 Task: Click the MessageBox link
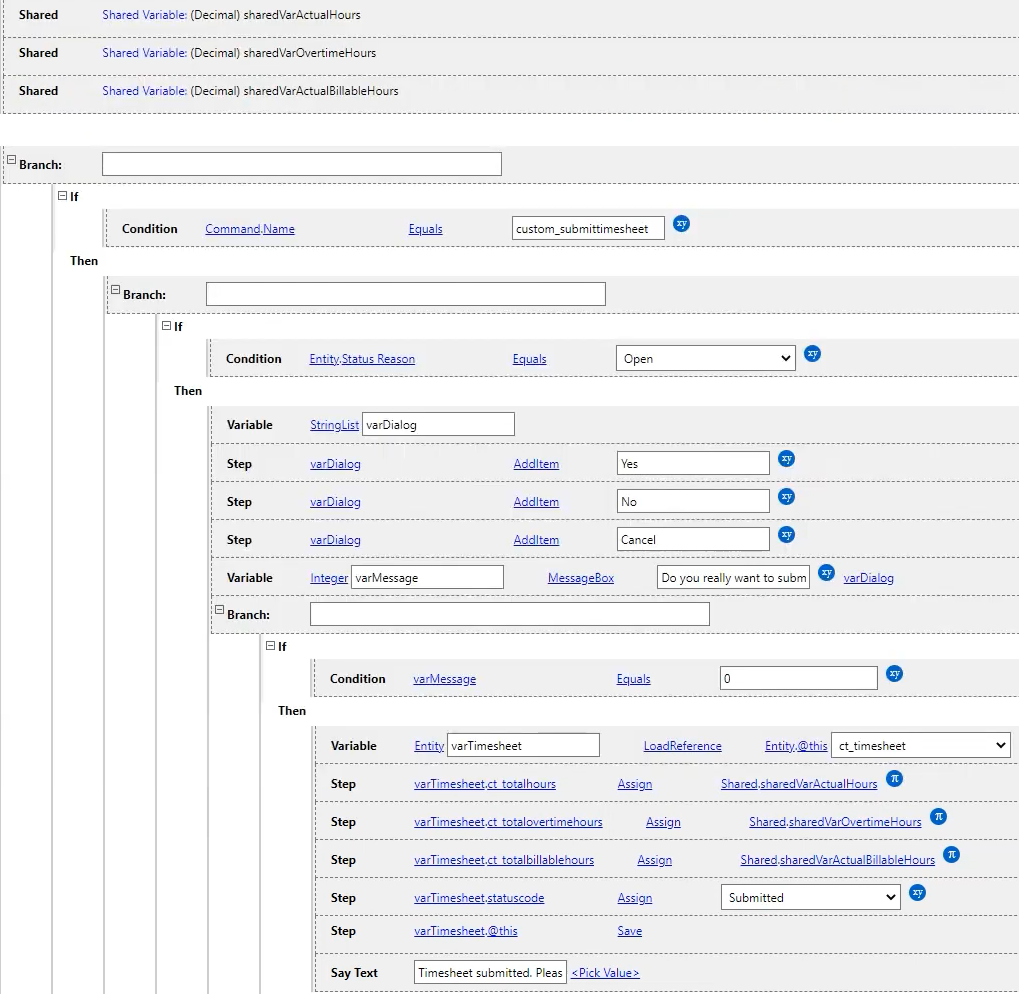580,578
